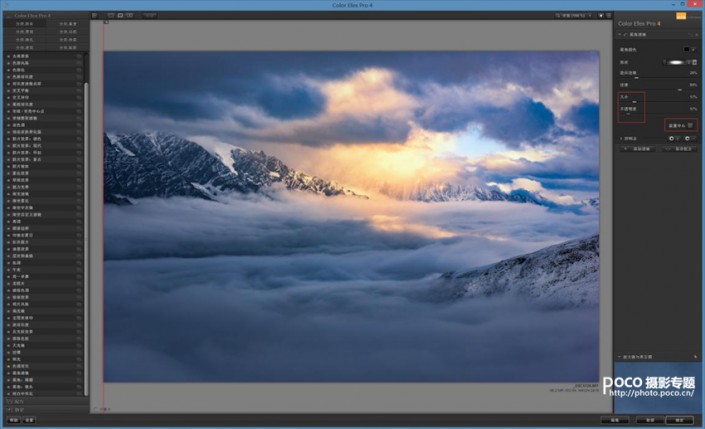The height and width of the screenshot is (429, 705).
Task: Select the single image preview mode icon
Action: [x=109, y=16]
